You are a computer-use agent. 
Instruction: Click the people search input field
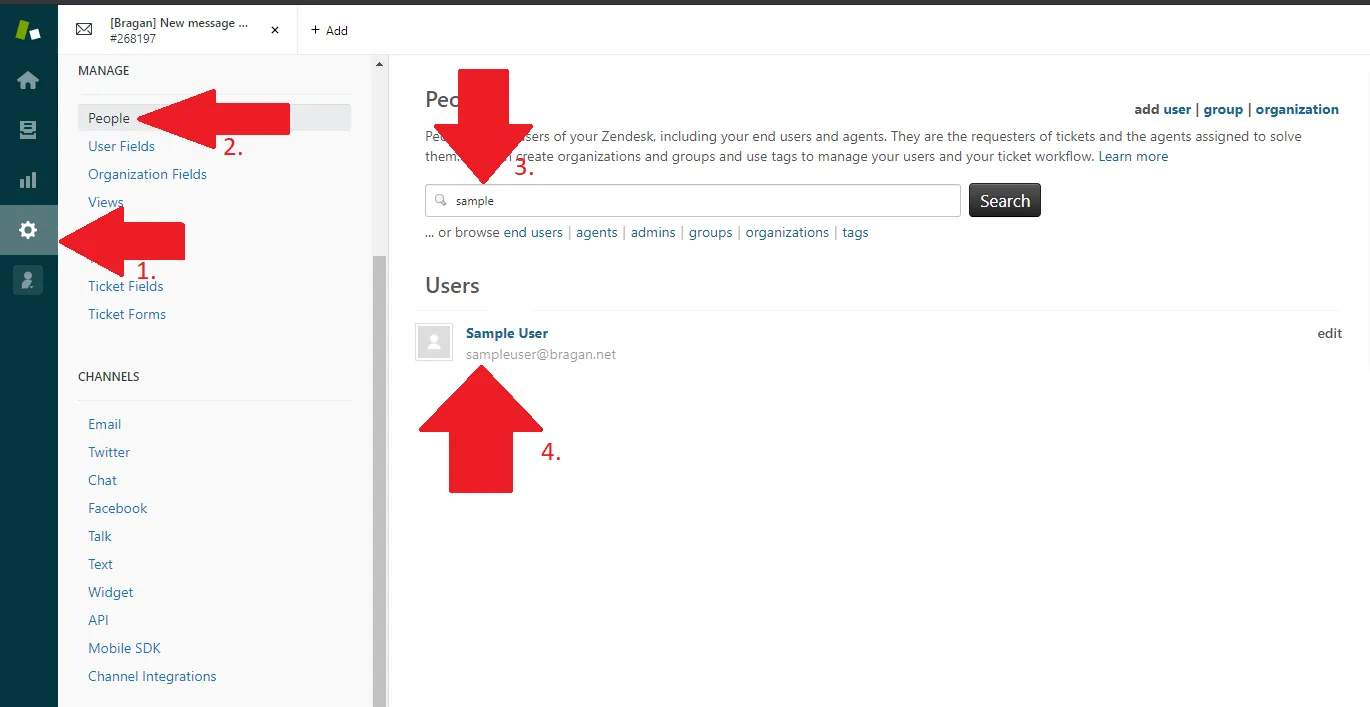point(693,200)
